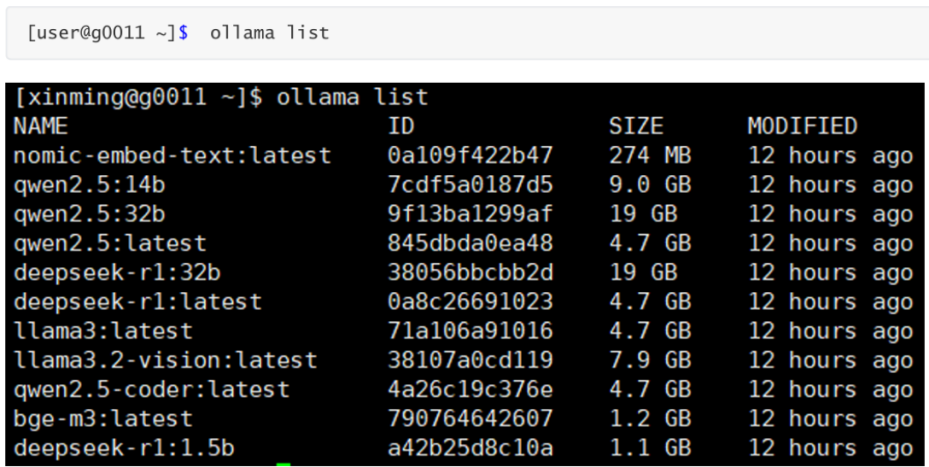Select the deepseek-r1:32b model name
The height and width of the screenshot is (467, 929).
coord(117,273)
